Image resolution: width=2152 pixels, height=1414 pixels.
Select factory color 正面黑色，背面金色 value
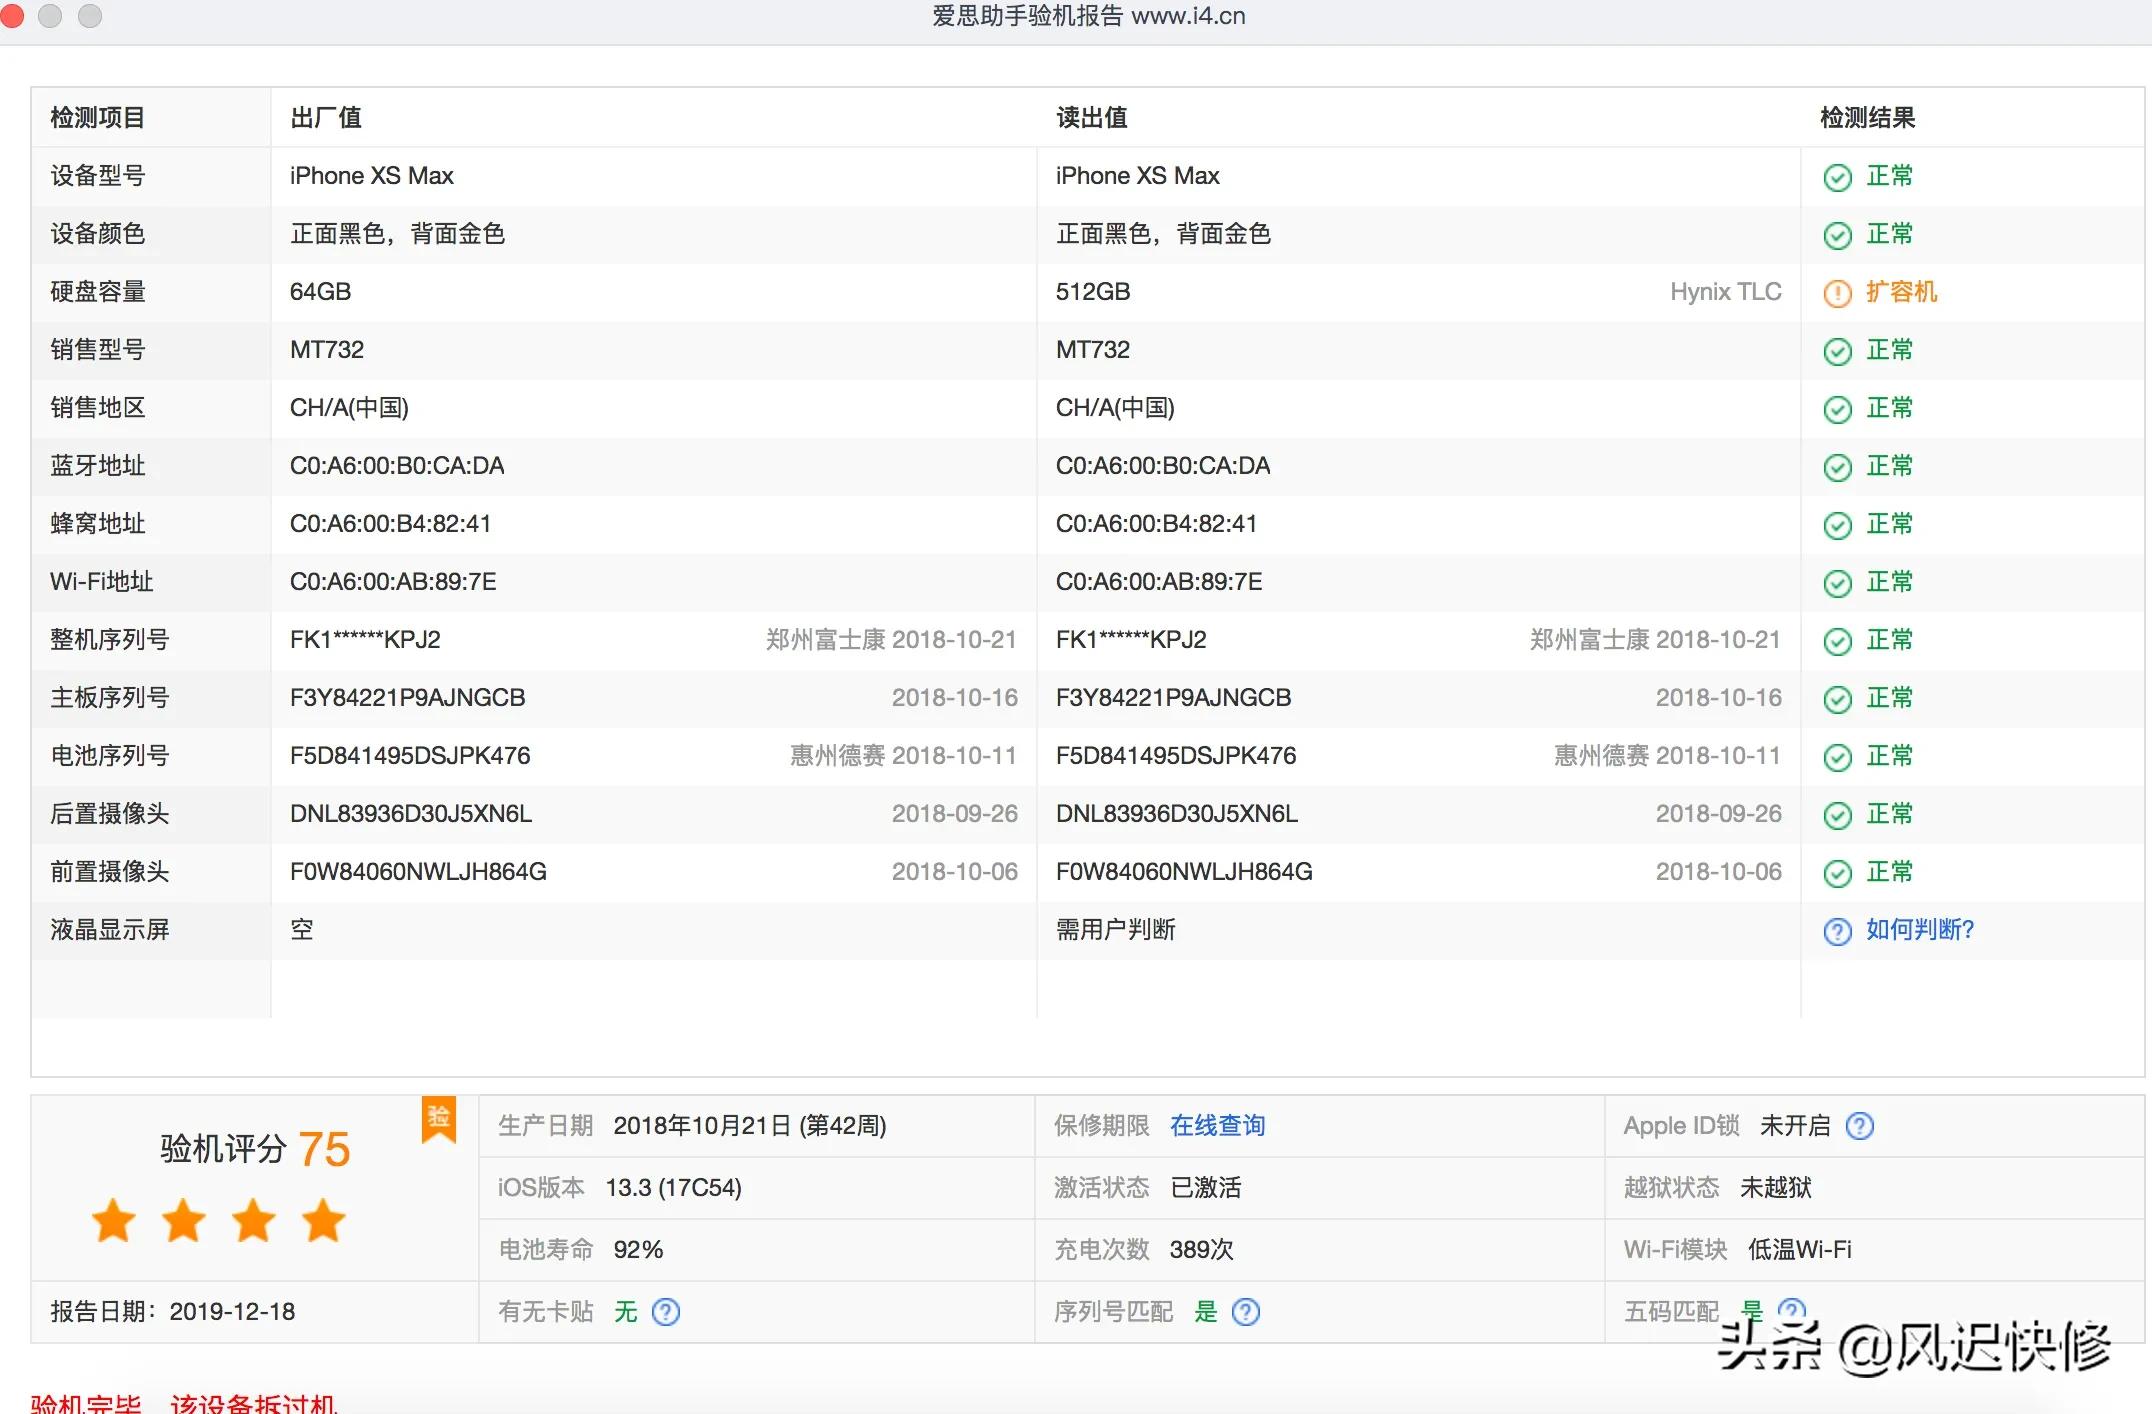point(397,234)
